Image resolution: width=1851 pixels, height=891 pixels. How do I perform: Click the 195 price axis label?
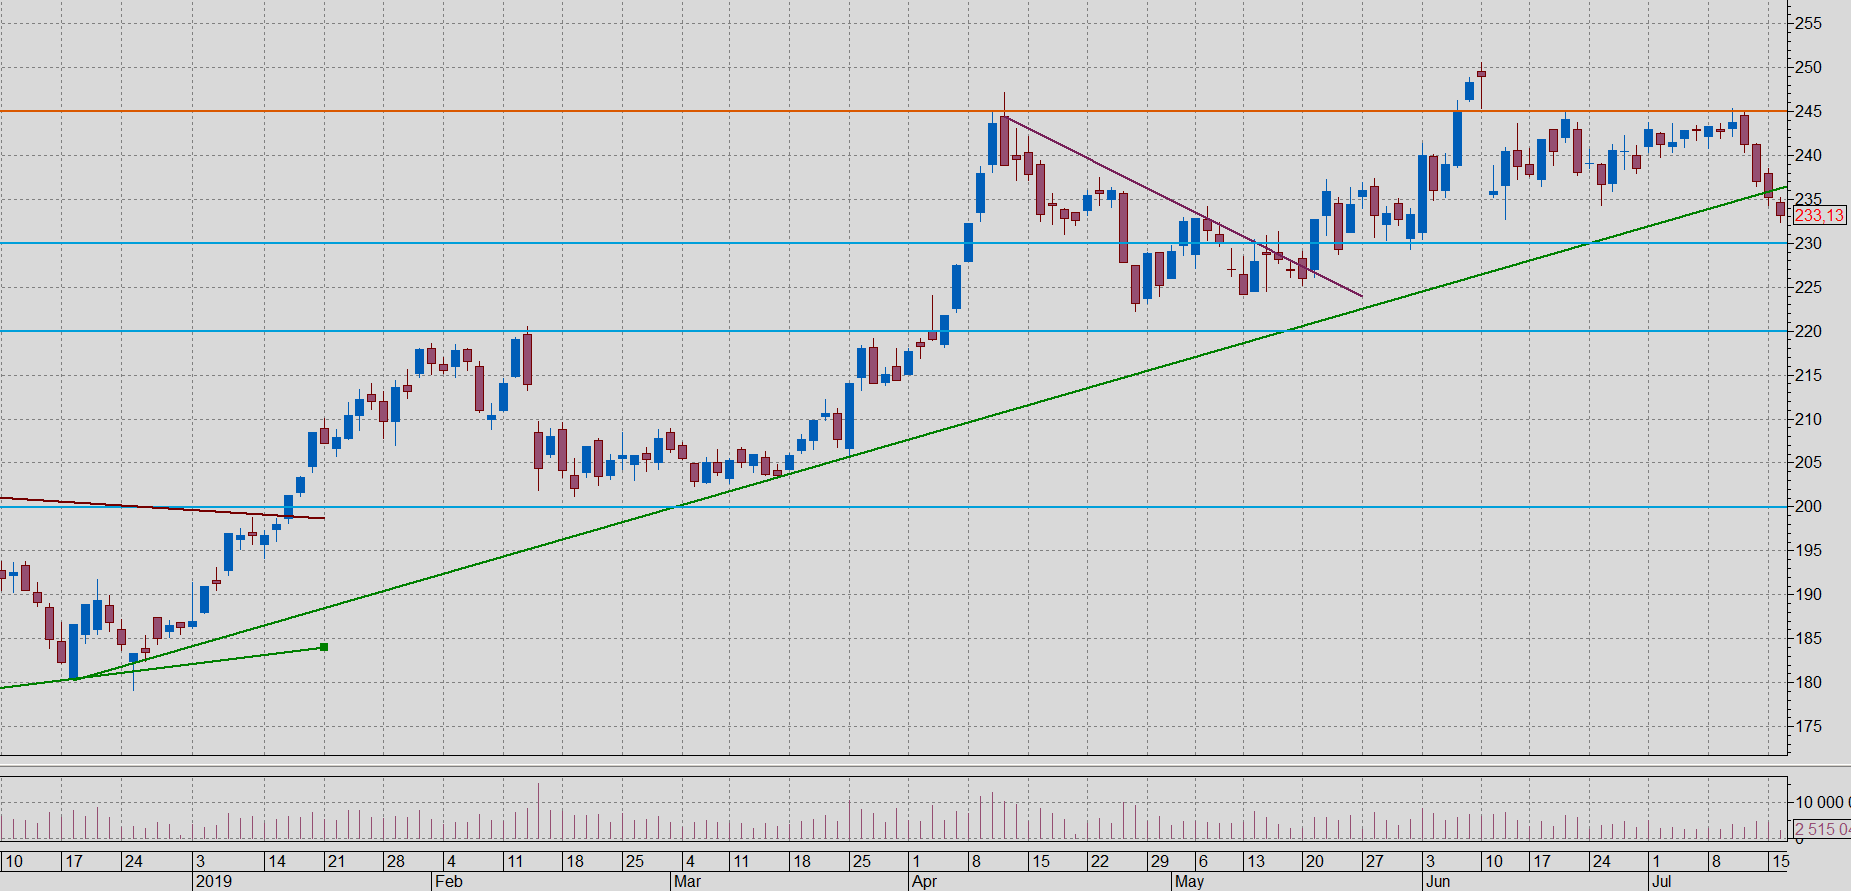pos(1808,550)
